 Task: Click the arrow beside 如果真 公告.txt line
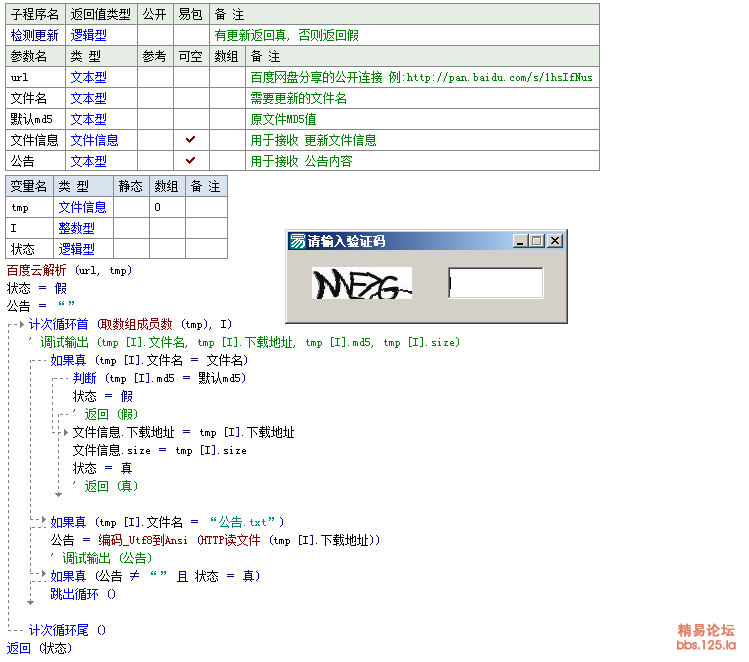point(44,520)
